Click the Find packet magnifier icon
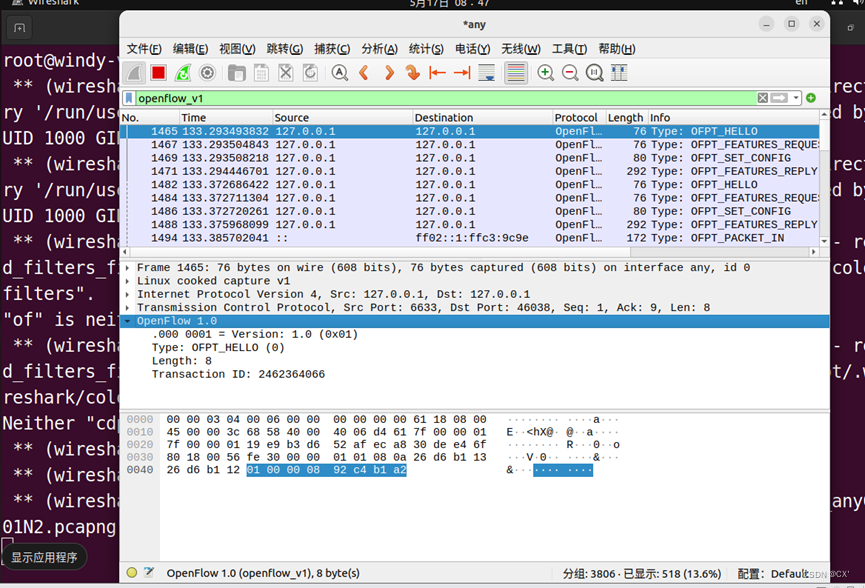Screen dimensions: 865x588 point(338,72)
